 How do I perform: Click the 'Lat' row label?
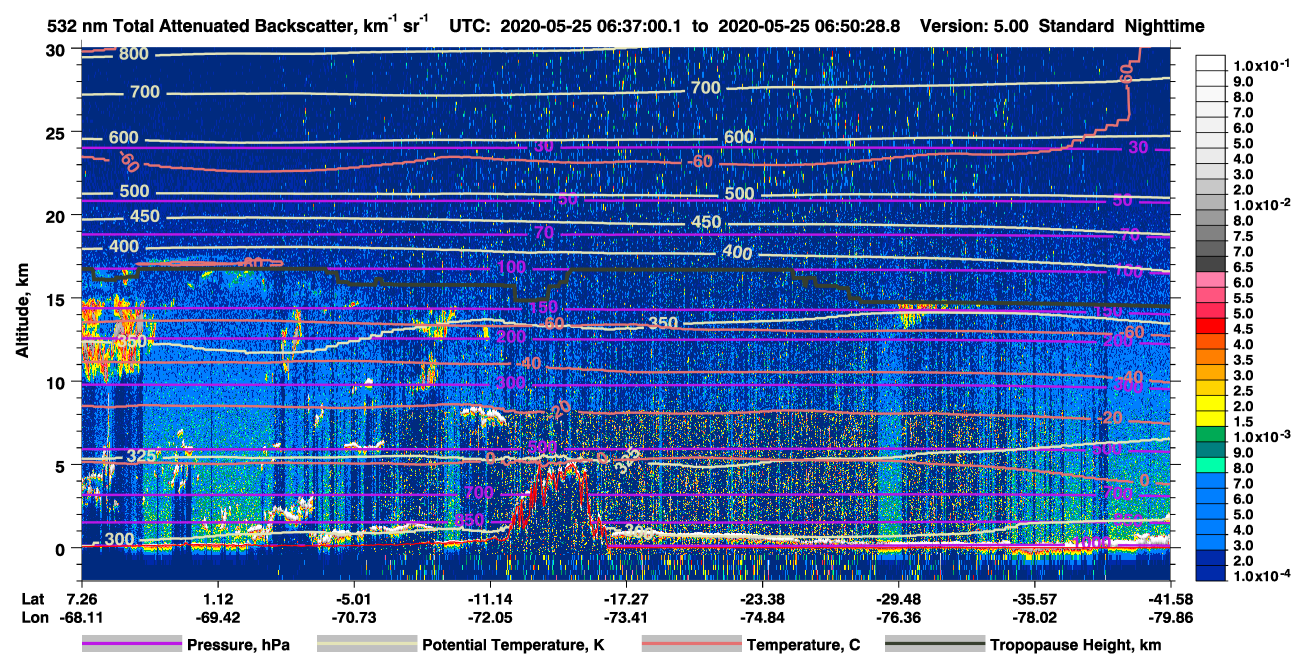[32, 600]
